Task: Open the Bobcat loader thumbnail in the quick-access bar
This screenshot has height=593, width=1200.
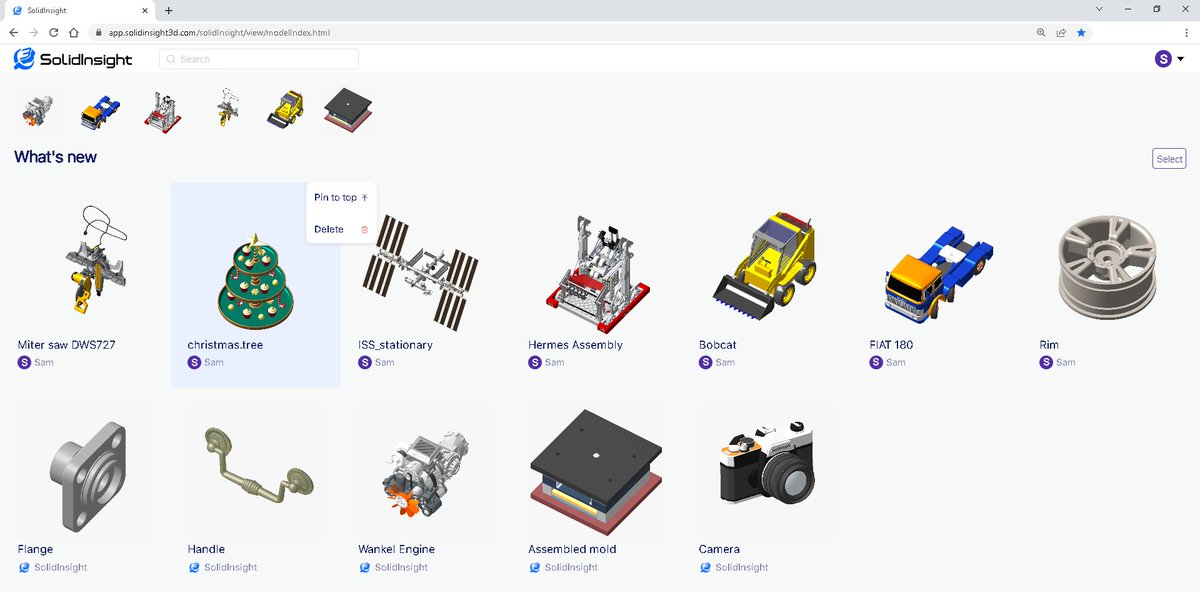Action: coord(285,110)
